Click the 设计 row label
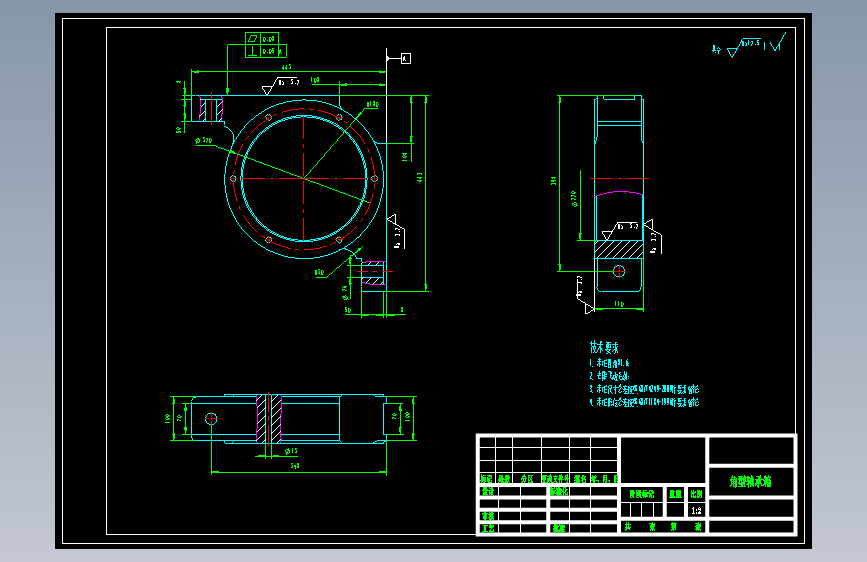 tap(488, 491)
